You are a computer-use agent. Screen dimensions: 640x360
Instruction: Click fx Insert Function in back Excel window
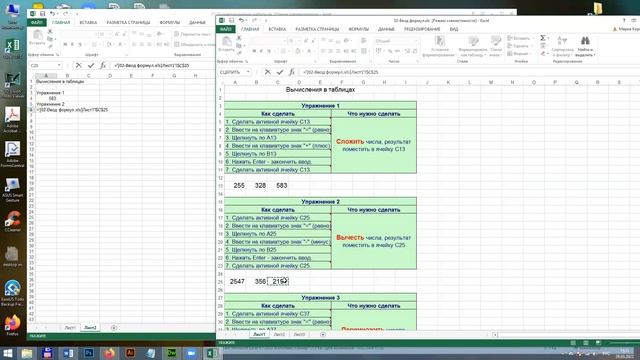[102, 65]
